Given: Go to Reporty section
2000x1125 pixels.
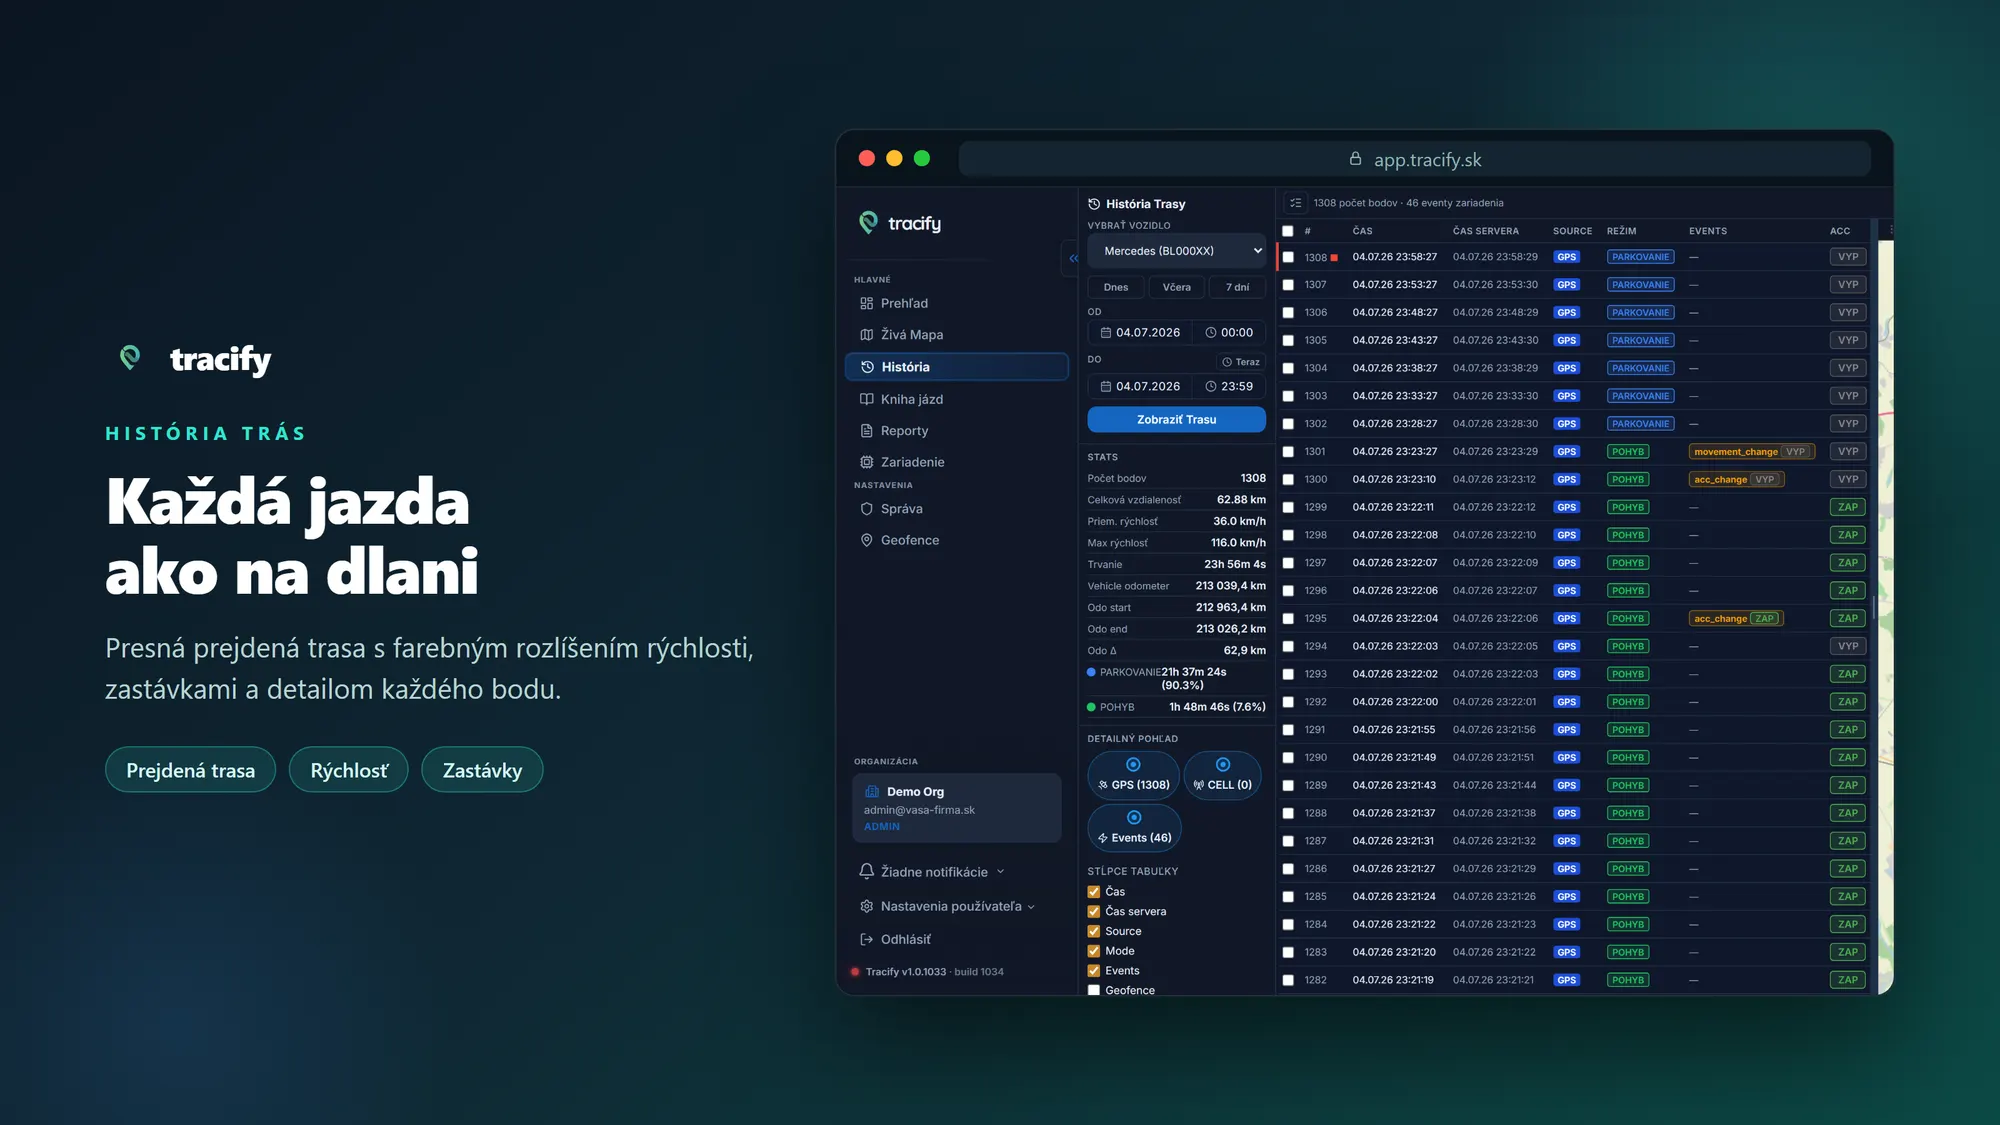Looking at the screenshot, I should click(x=957, y=431).
